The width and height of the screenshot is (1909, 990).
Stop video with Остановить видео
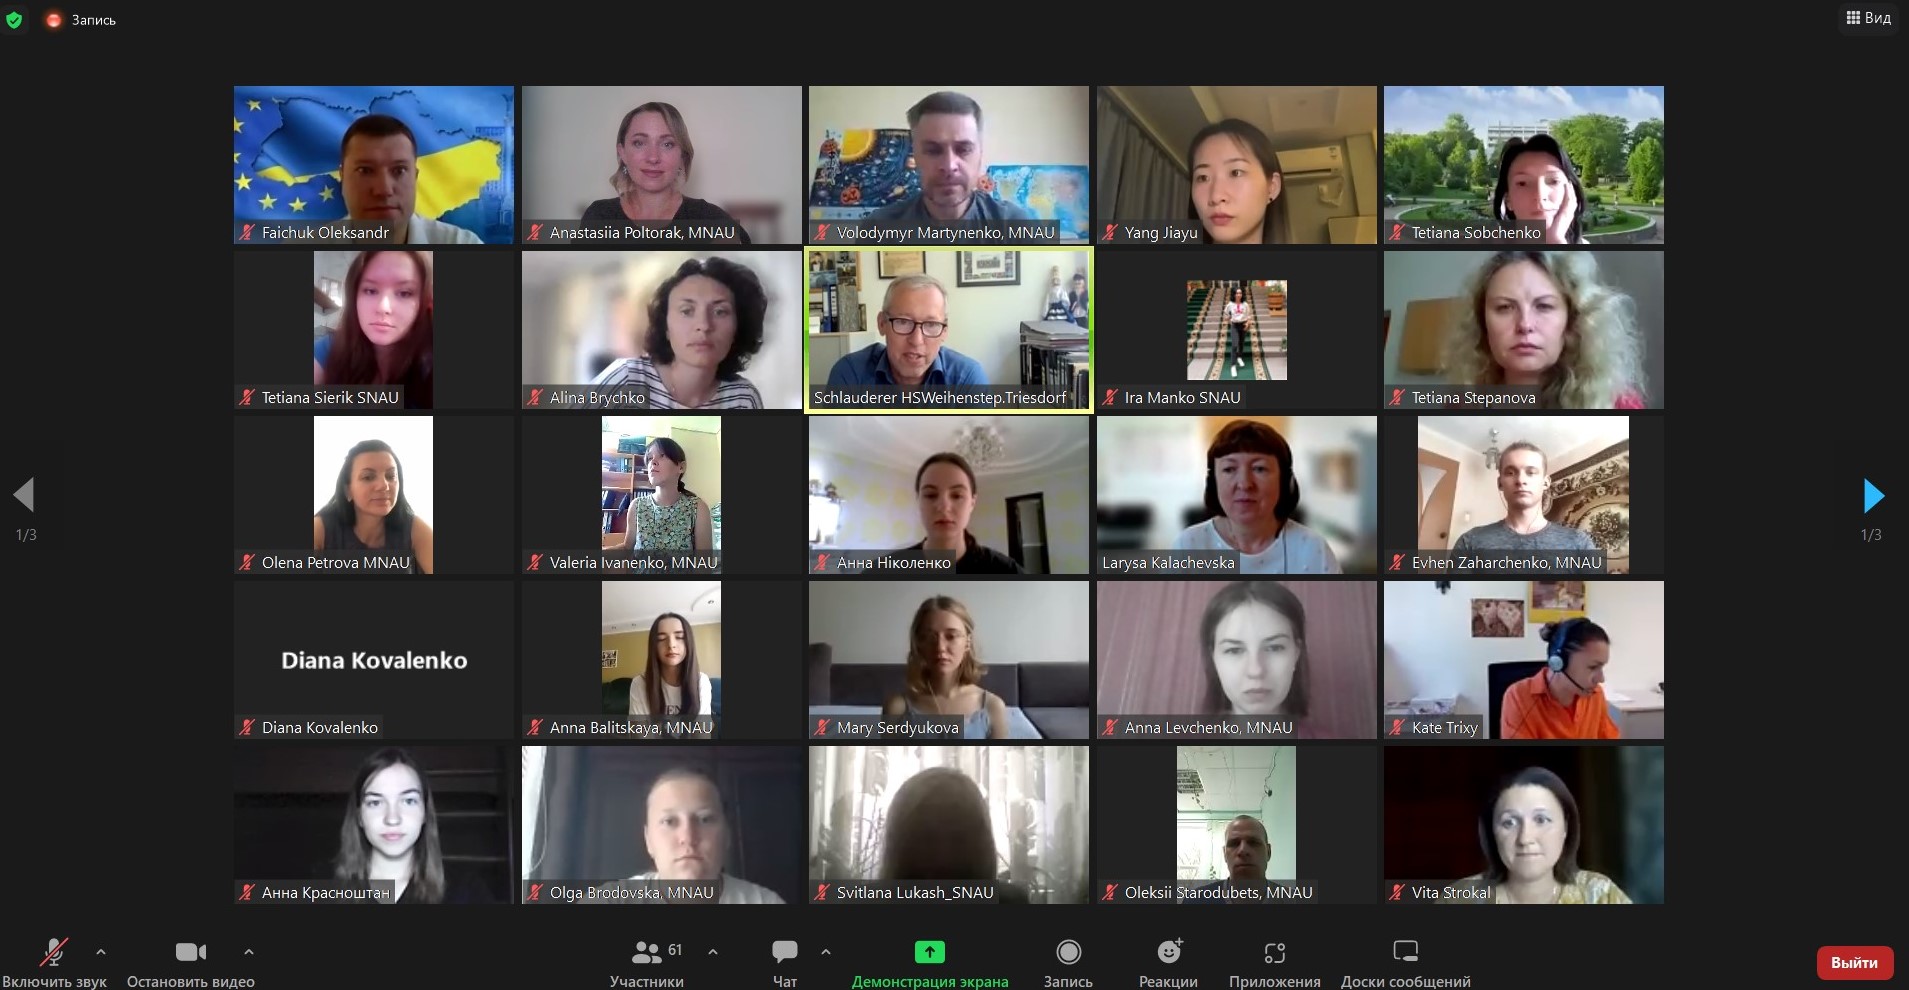(x=191, y=964)
